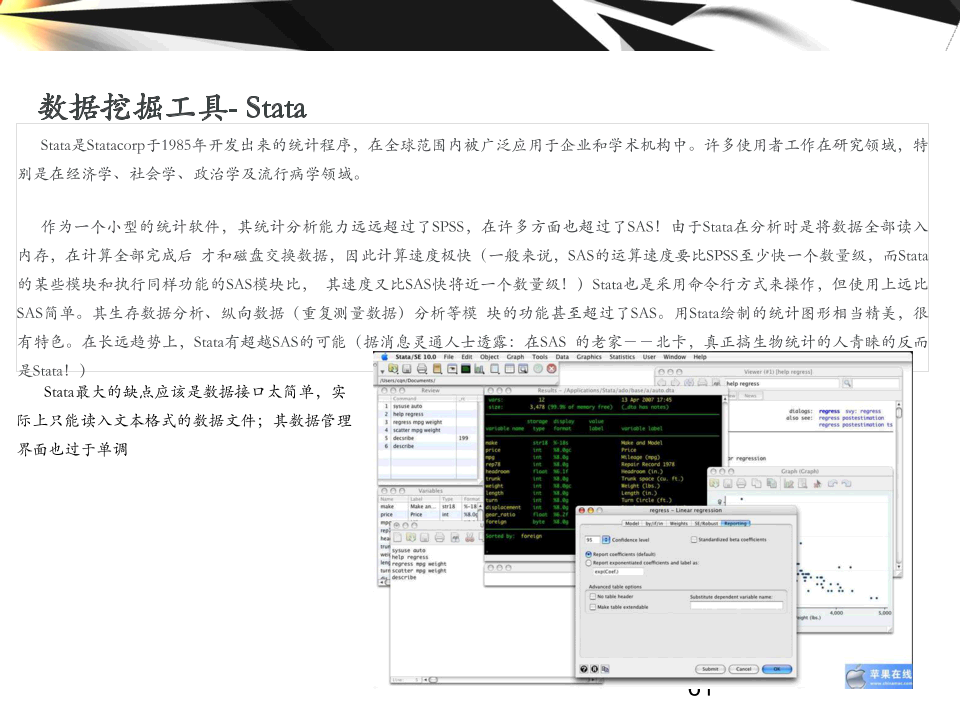This screenshot has height=720, width=960.
Task: Select the SE/Robust tab in regress dialog
Action: 706,523
